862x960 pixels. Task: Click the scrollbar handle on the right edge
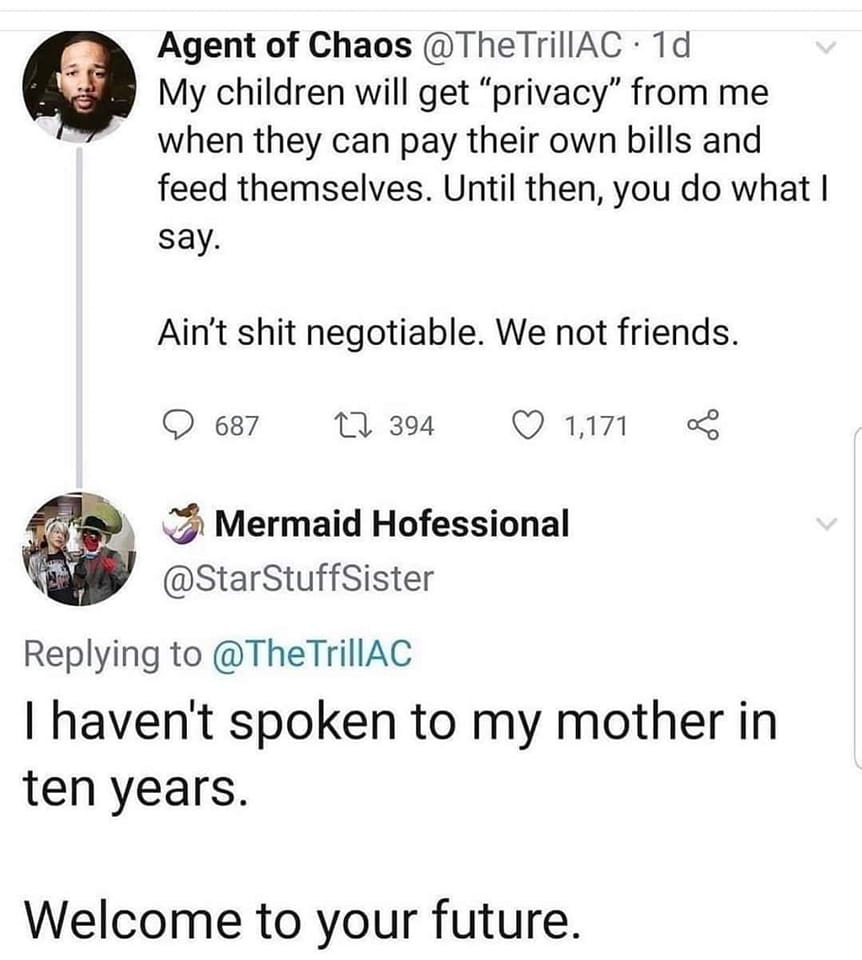point(857,598)
